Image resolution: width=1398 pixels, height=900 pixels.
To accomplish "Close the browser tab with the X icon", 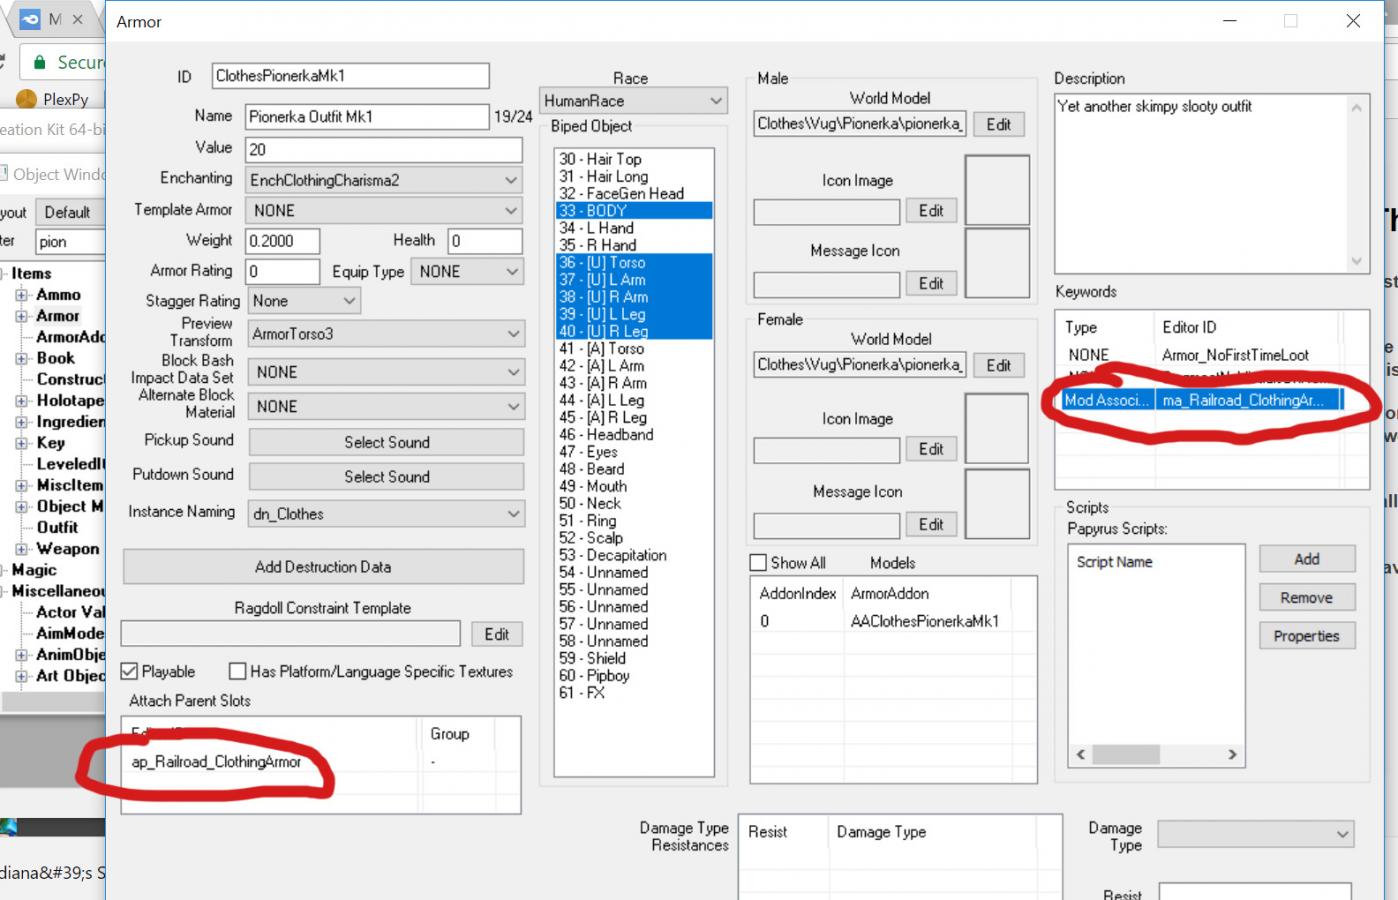I will click(x=78, y=19).
